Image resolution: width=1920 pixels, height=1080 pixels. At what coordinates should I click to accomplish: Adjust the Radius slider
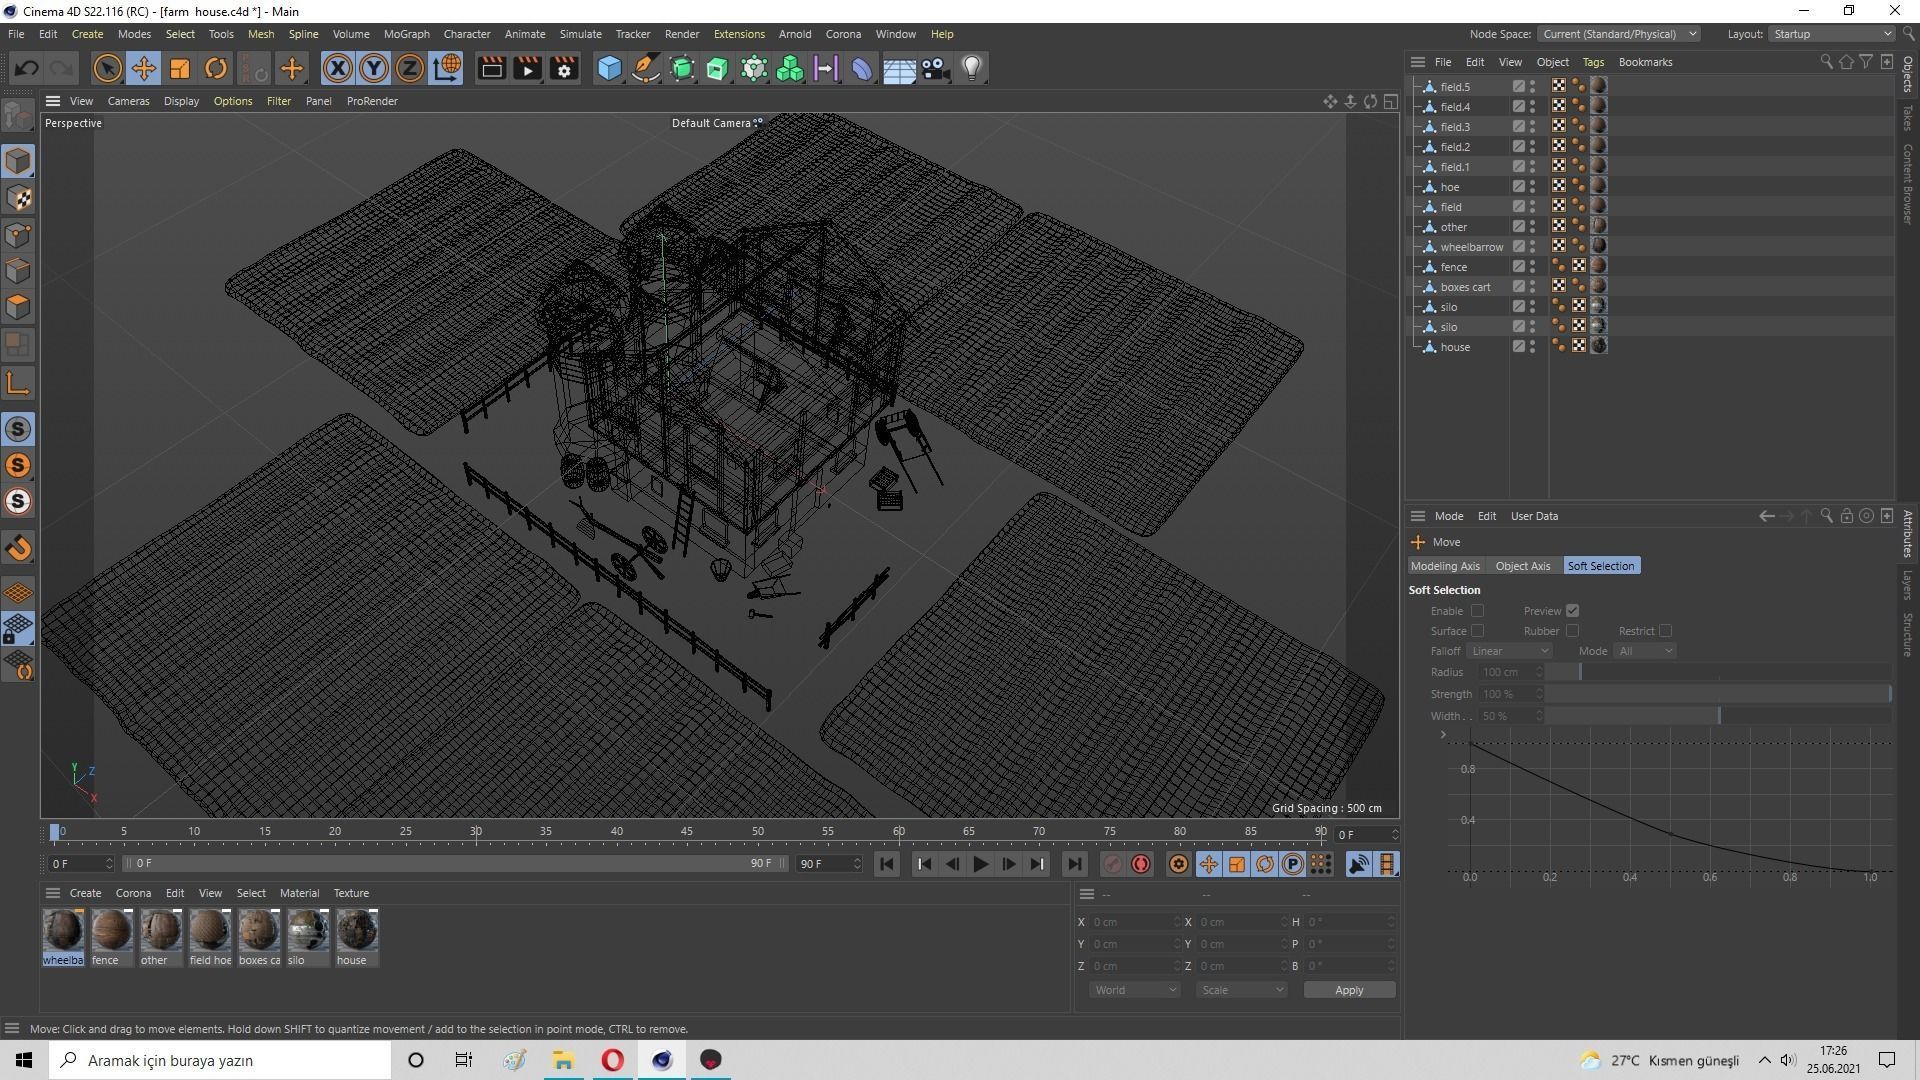click(x=1718, y=672)
